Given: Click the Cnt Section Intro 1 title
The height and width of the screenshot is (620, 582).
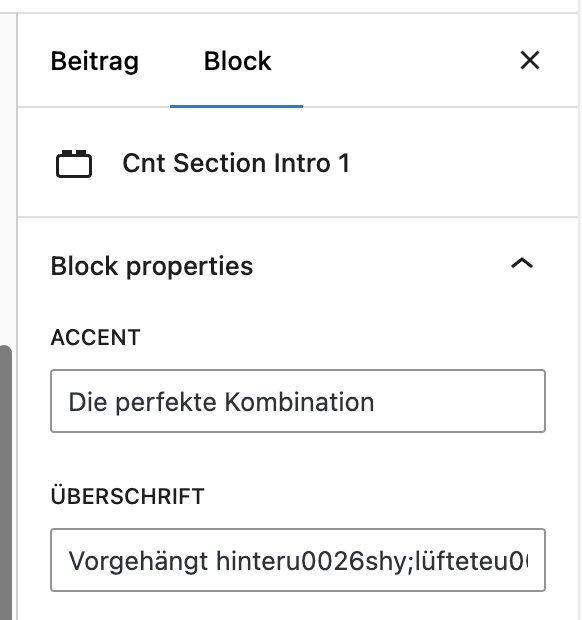Looking at the screenshot, I should click(236, 163).
